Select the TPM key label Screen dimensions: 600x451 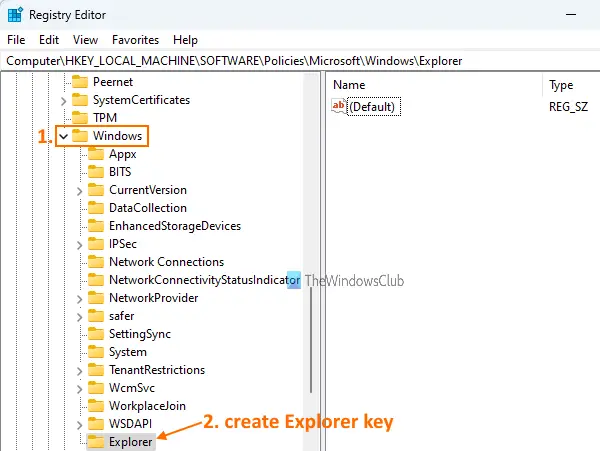click(105, 118)
